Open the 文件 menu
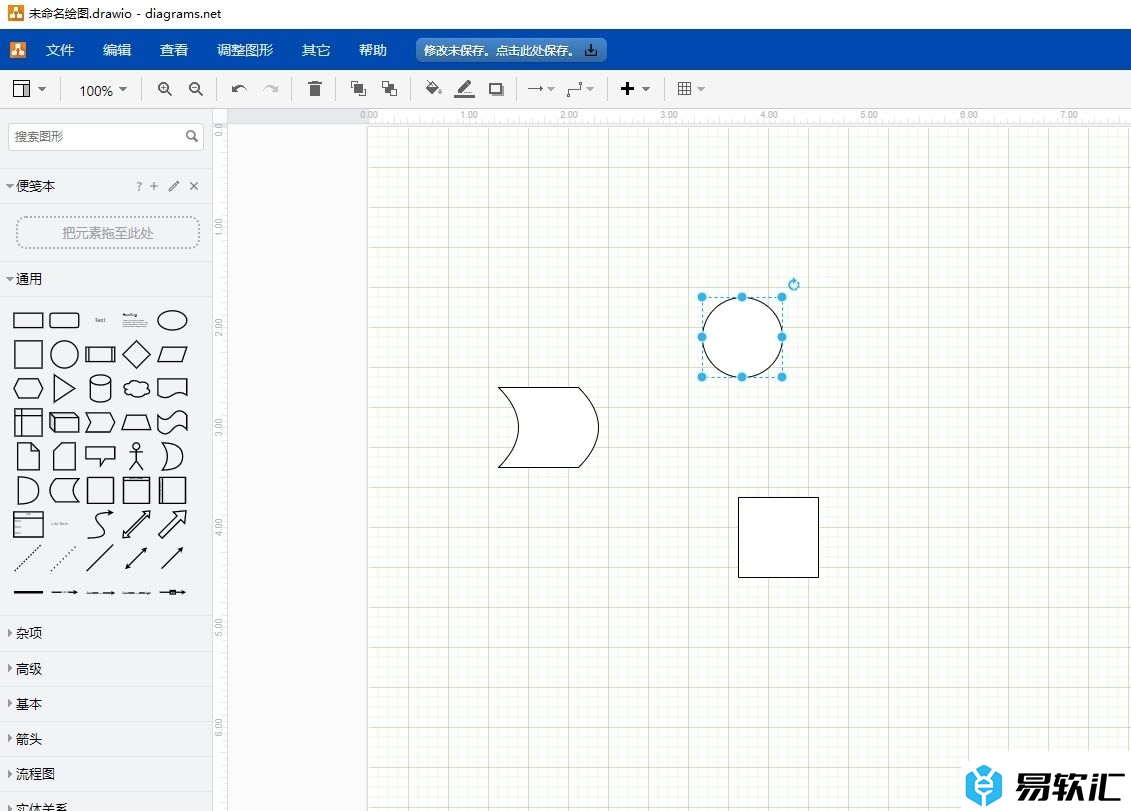 (x=59, y=50)
